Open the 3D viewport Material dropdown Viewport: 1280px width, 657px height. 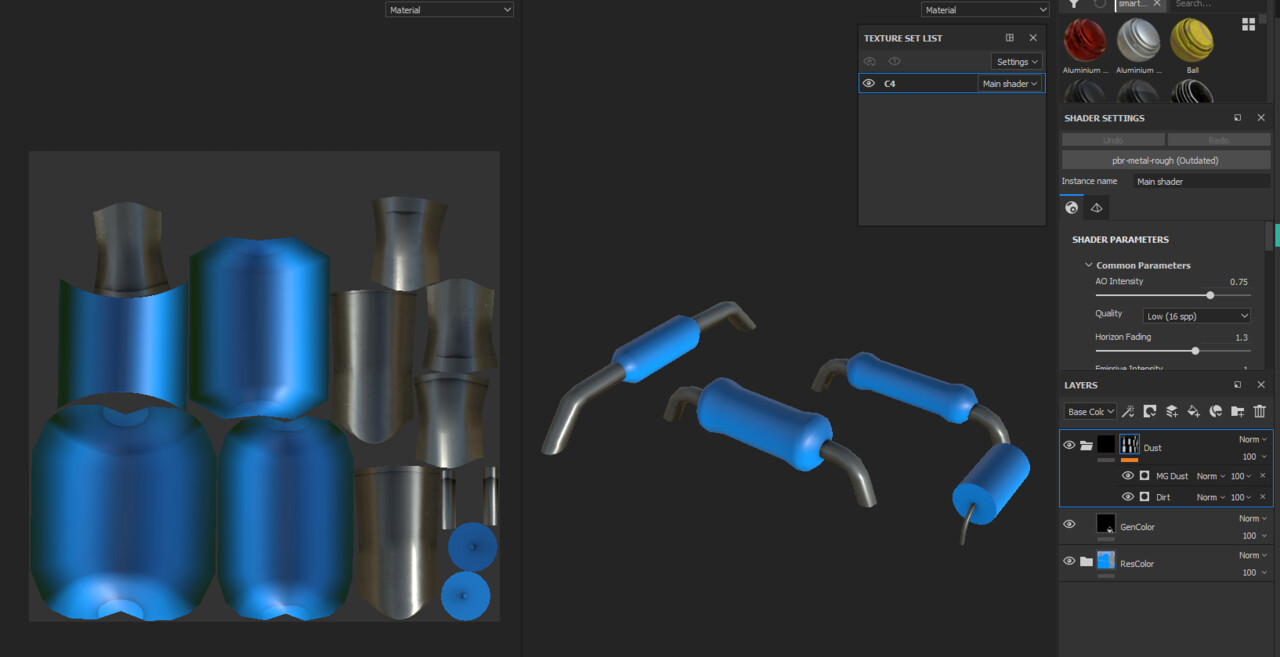tap(985, 9)
